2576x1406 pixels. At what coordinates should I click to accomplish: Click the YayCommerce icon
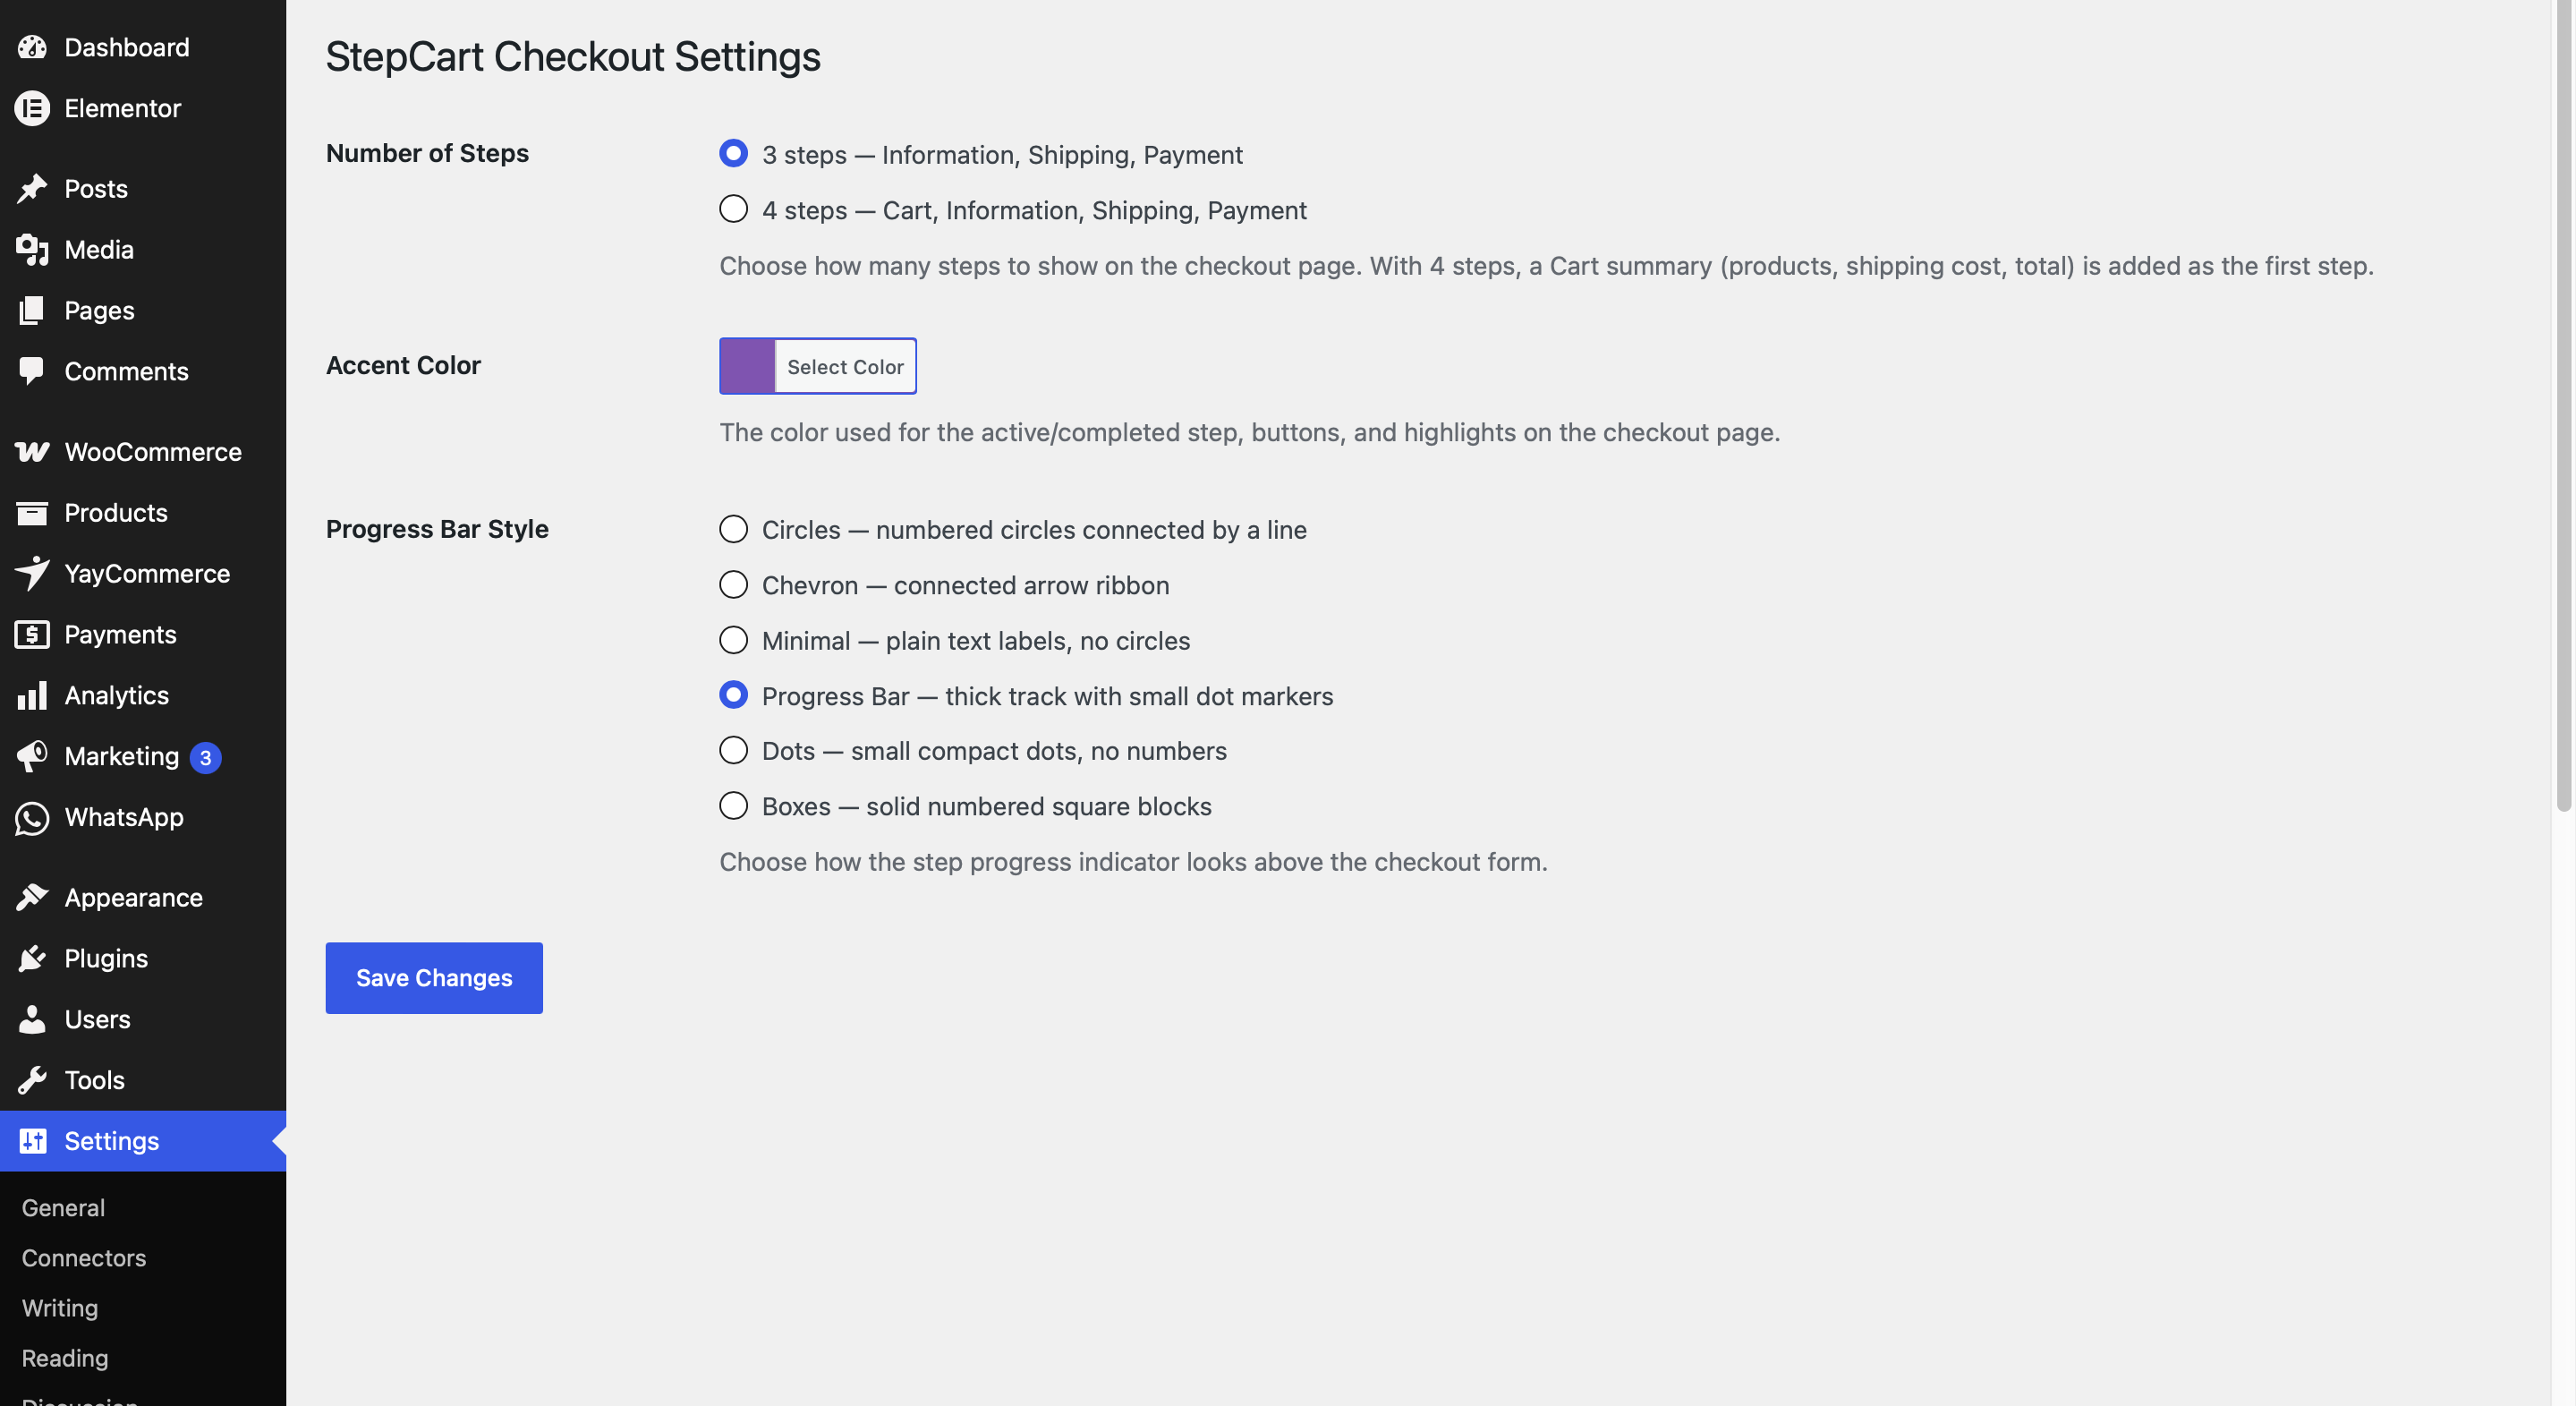[x=32, y=573]
